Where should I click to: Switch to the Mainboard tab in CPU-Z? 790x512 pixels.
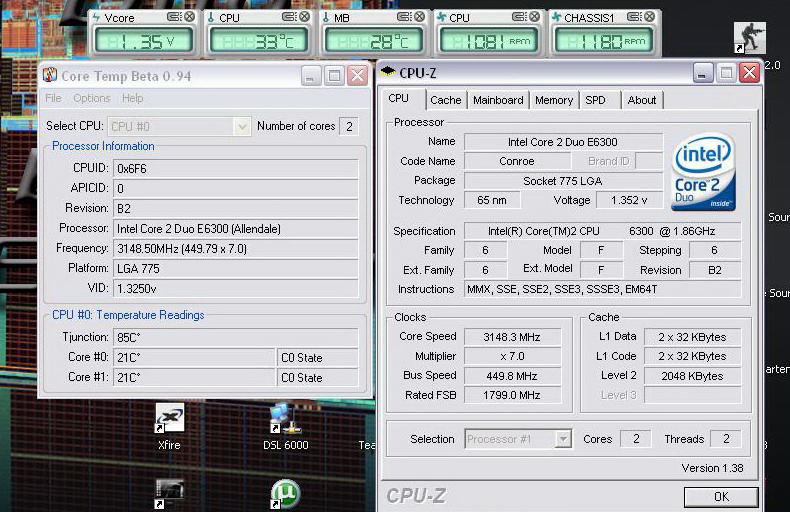(498, 100)
